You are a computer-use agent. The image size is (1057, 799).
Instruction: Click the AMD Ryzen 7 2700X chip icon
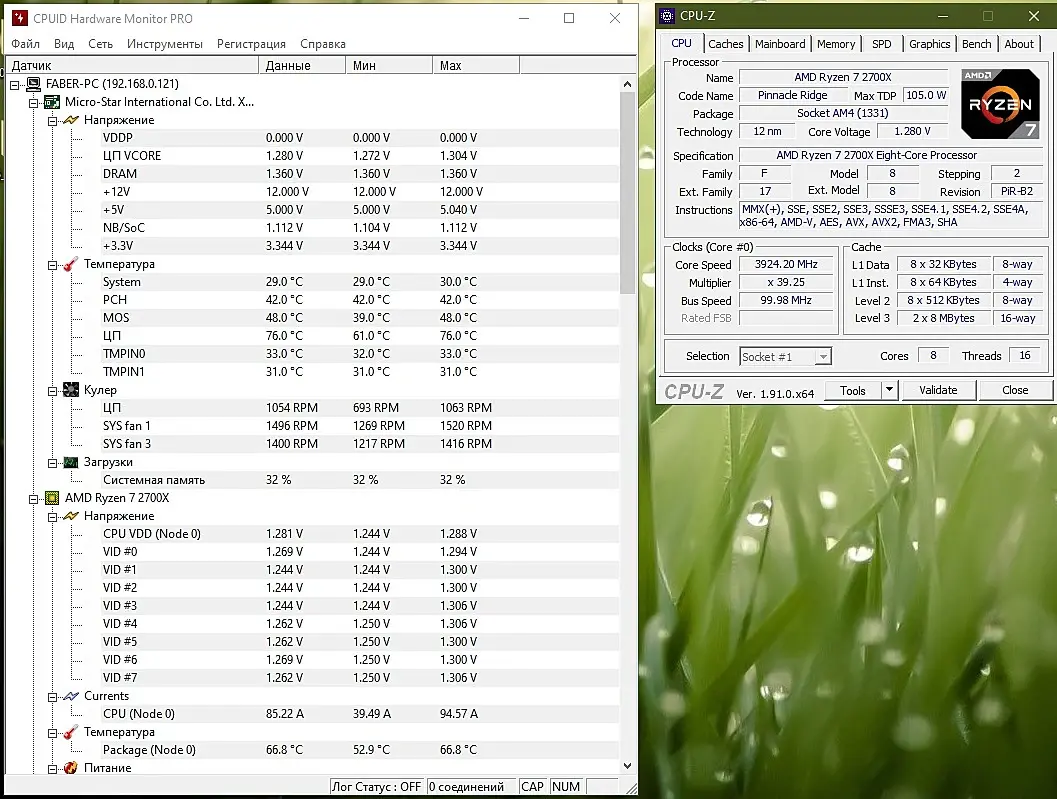point(52,498)
